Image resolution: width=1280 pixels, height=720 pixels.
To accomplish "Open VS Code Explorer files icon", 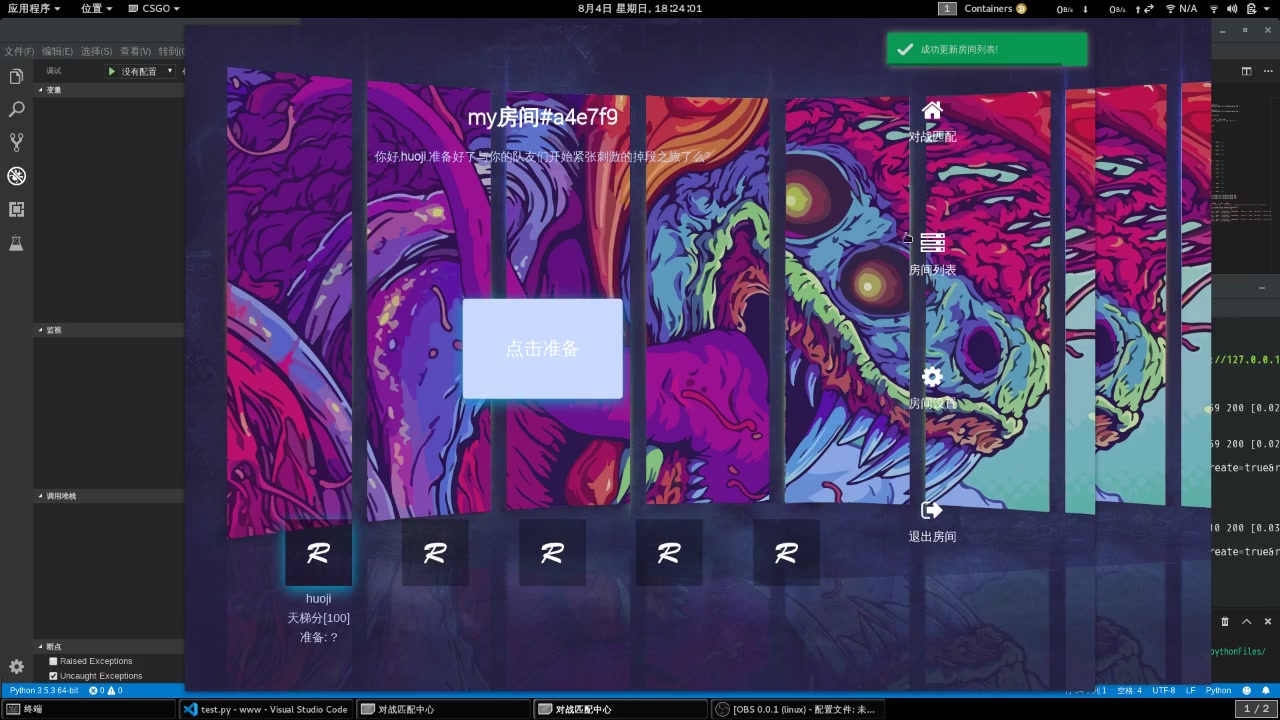I will click(x=16, y=77).
